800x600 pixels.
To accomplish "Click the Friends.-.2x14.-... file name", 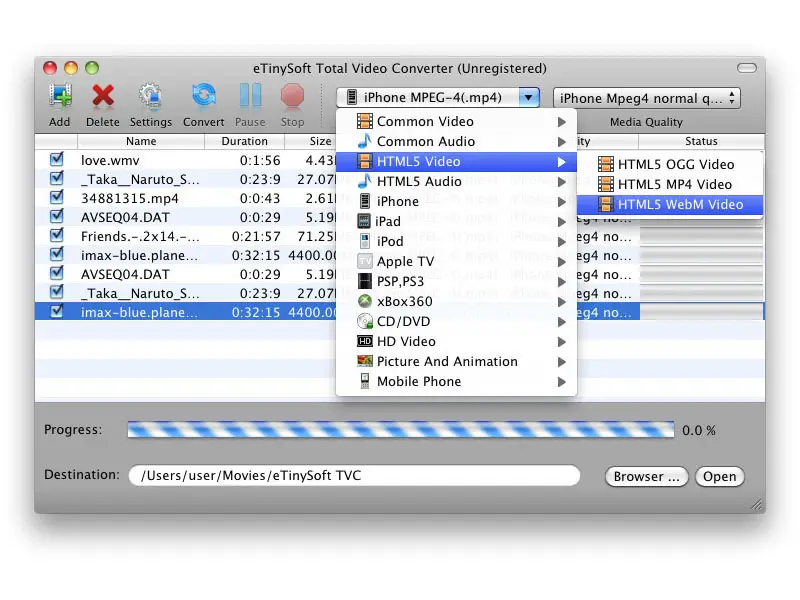I will [140, 237].
